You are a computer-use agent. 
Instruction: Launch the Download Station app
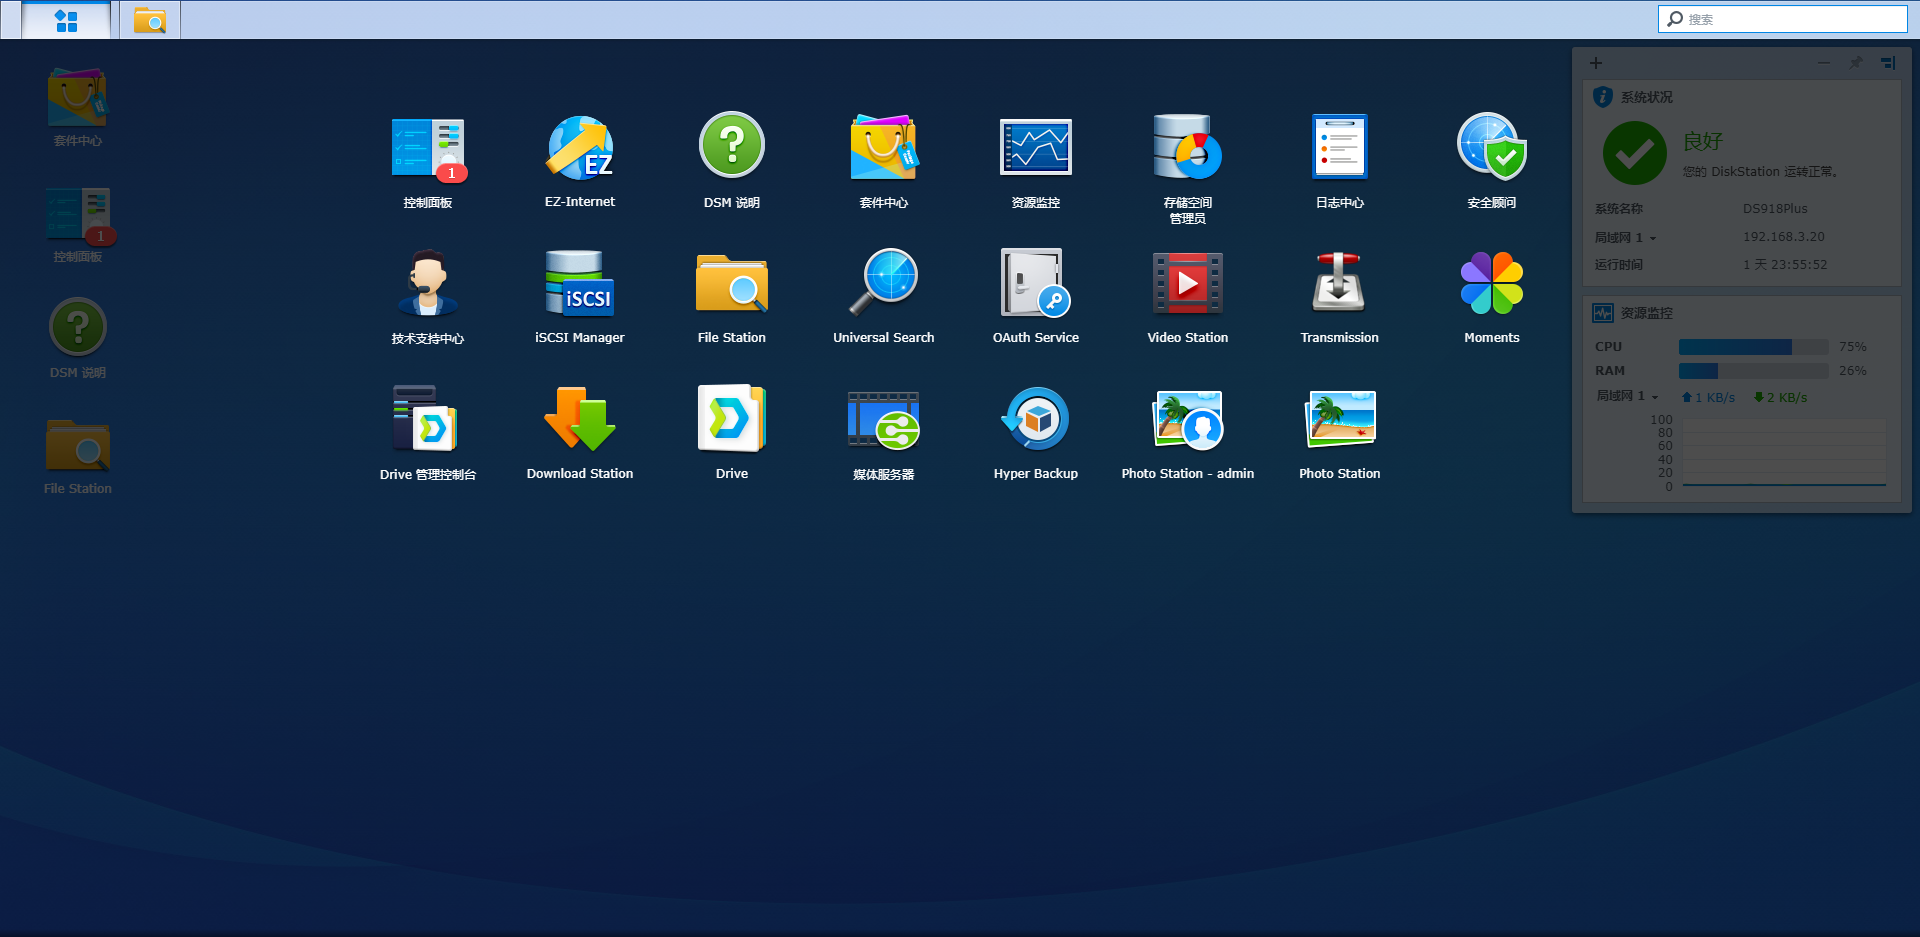(x=579, y=421)
